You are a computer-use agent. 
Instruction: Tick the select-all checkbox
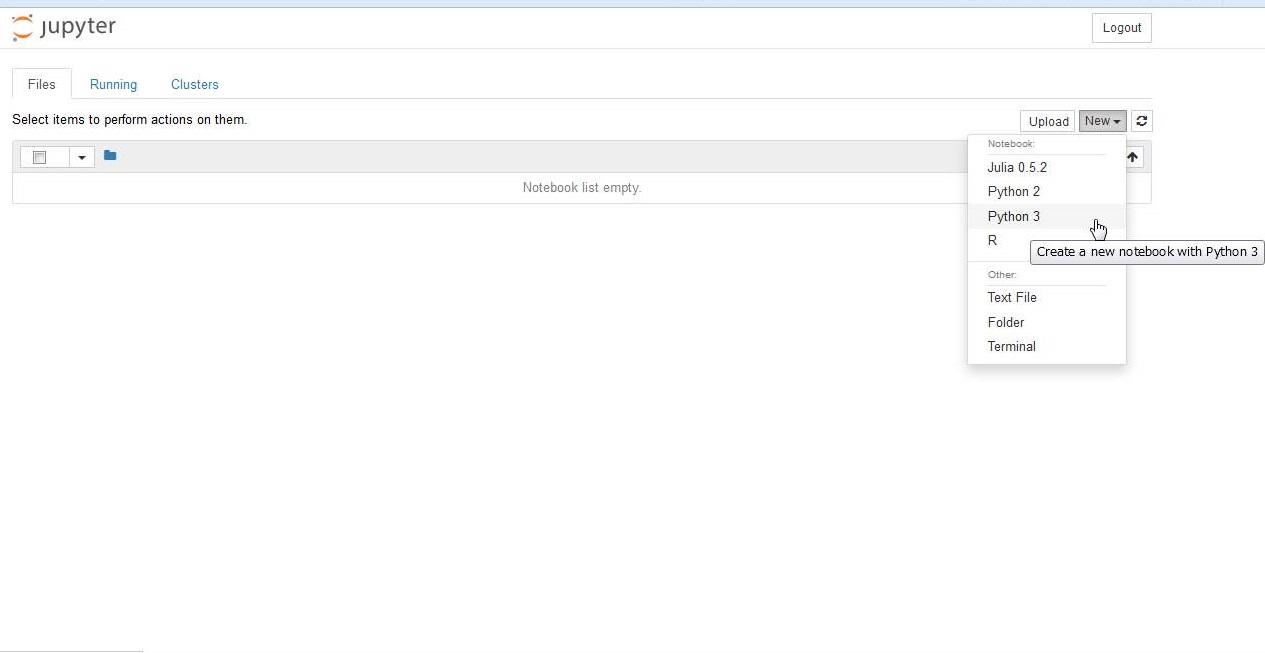(40, 158)
